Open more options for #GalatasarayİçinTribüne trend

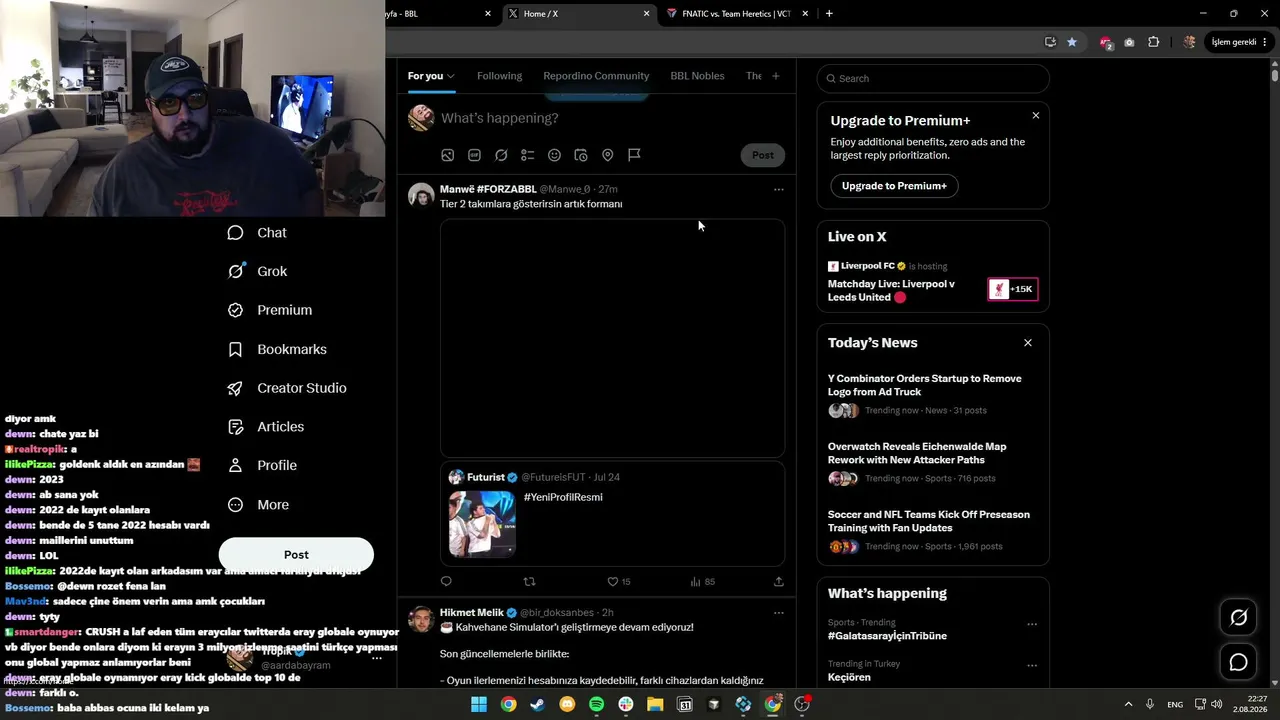pyautogui.click(x=1032, y=624)
